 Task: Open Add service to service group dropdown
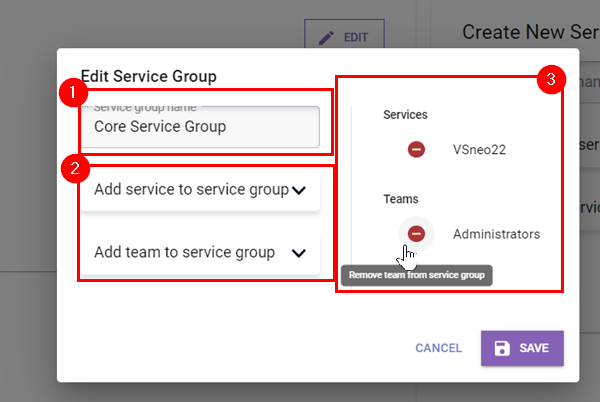click(x=190, y=190)
